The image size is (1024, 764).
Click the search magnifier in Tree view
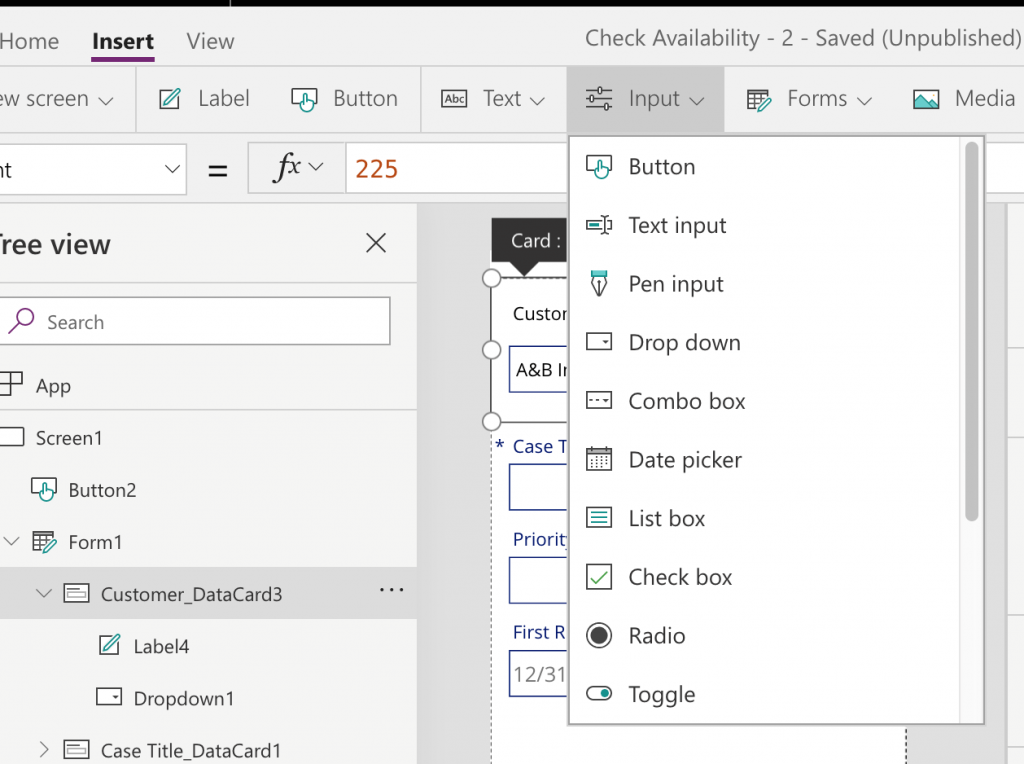22,321
